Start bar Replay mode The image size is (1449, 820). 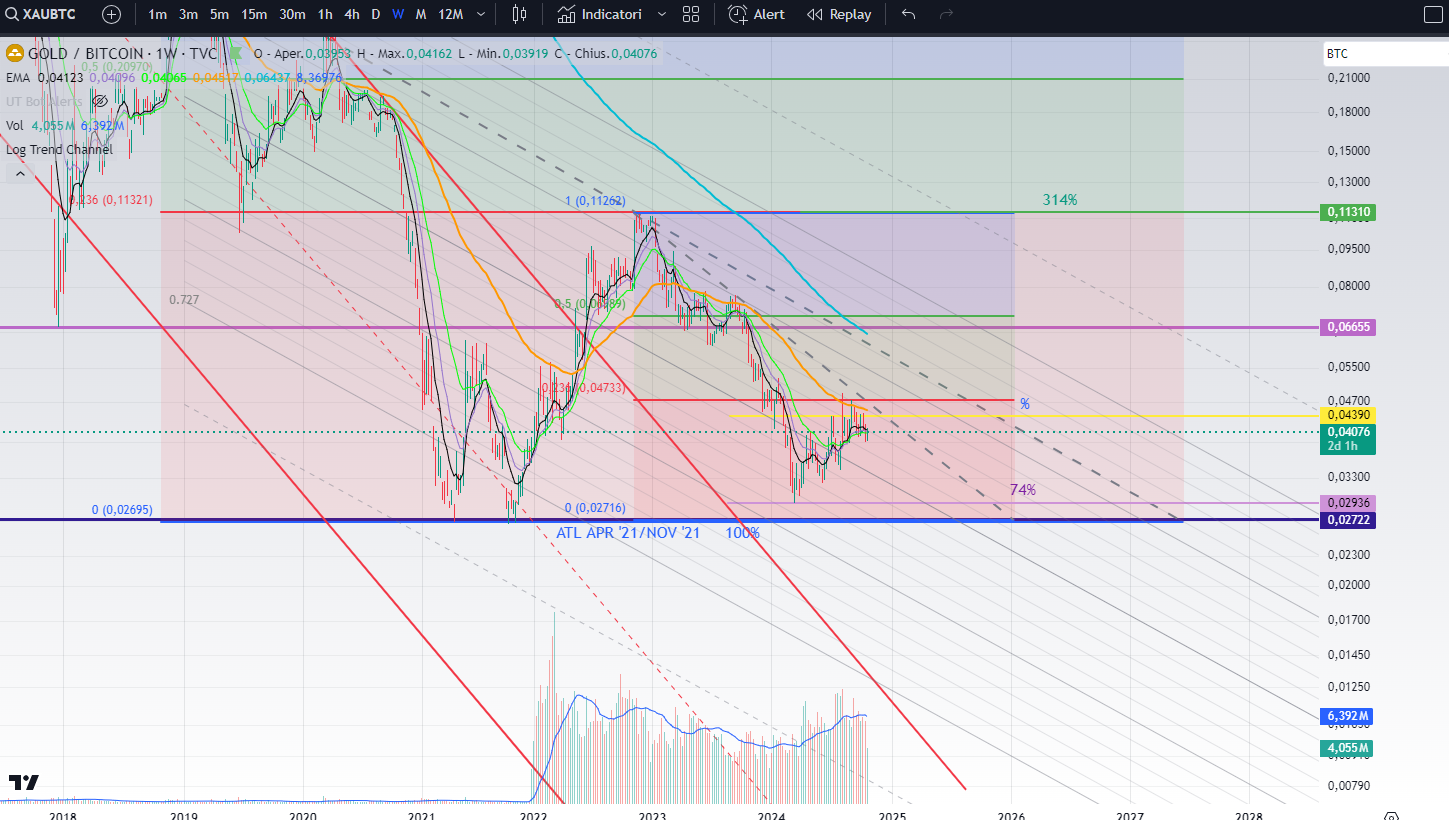click(x=839, y=15)
